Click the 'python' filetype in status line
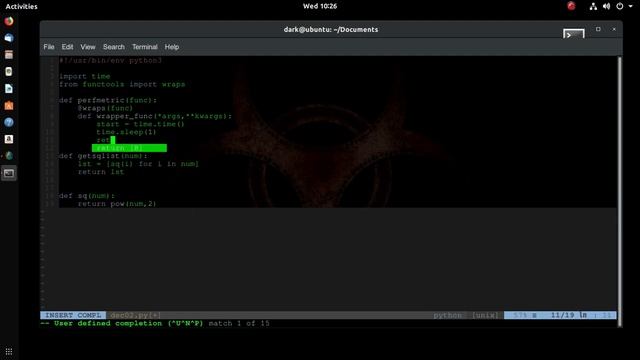The width and height of the screenshot is (640, 360). pyautogui.click(x=447, y=315)
